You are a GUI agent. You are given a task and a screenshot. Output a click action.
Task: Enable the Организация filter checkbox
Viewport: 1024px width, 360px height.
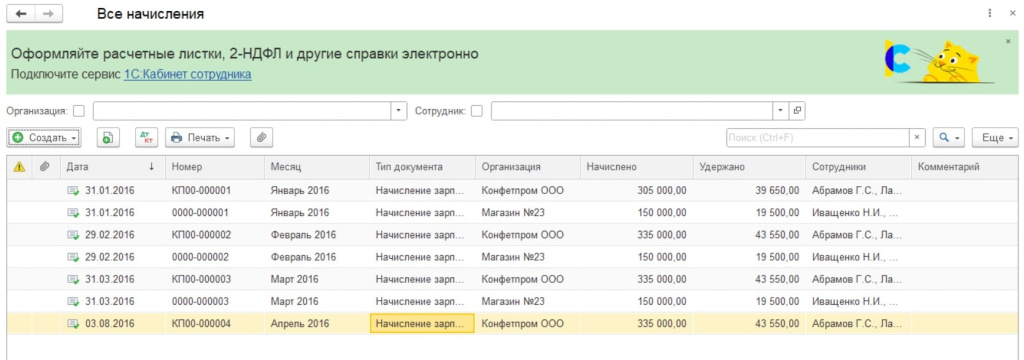[x=78, y=111]
